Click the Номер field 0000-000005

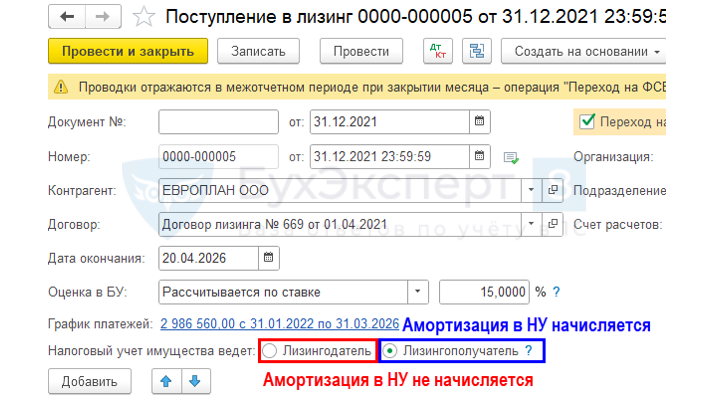pyautogui.click(x=218, y=156)
